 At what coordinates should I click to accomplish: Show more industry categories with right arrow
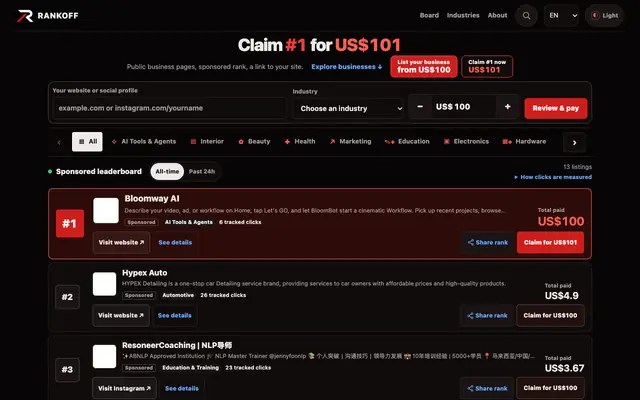coord(574,142)
